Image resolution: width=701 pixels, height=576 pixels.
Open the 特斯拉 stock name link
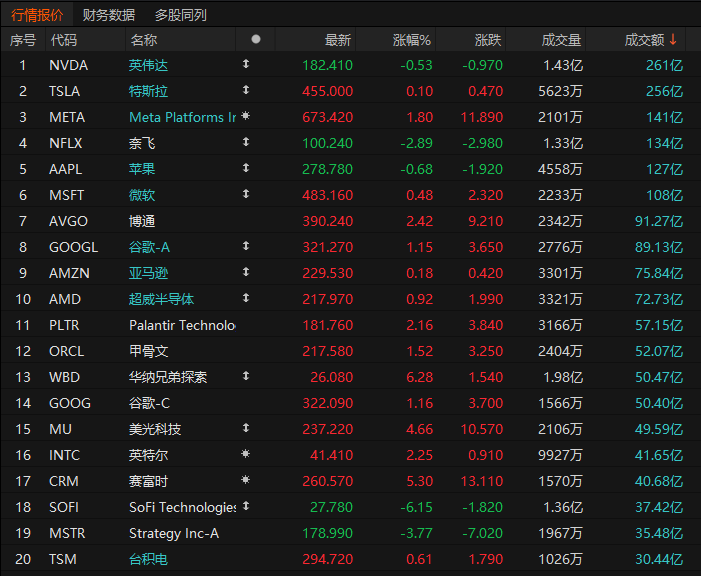(x=148, y=91)
